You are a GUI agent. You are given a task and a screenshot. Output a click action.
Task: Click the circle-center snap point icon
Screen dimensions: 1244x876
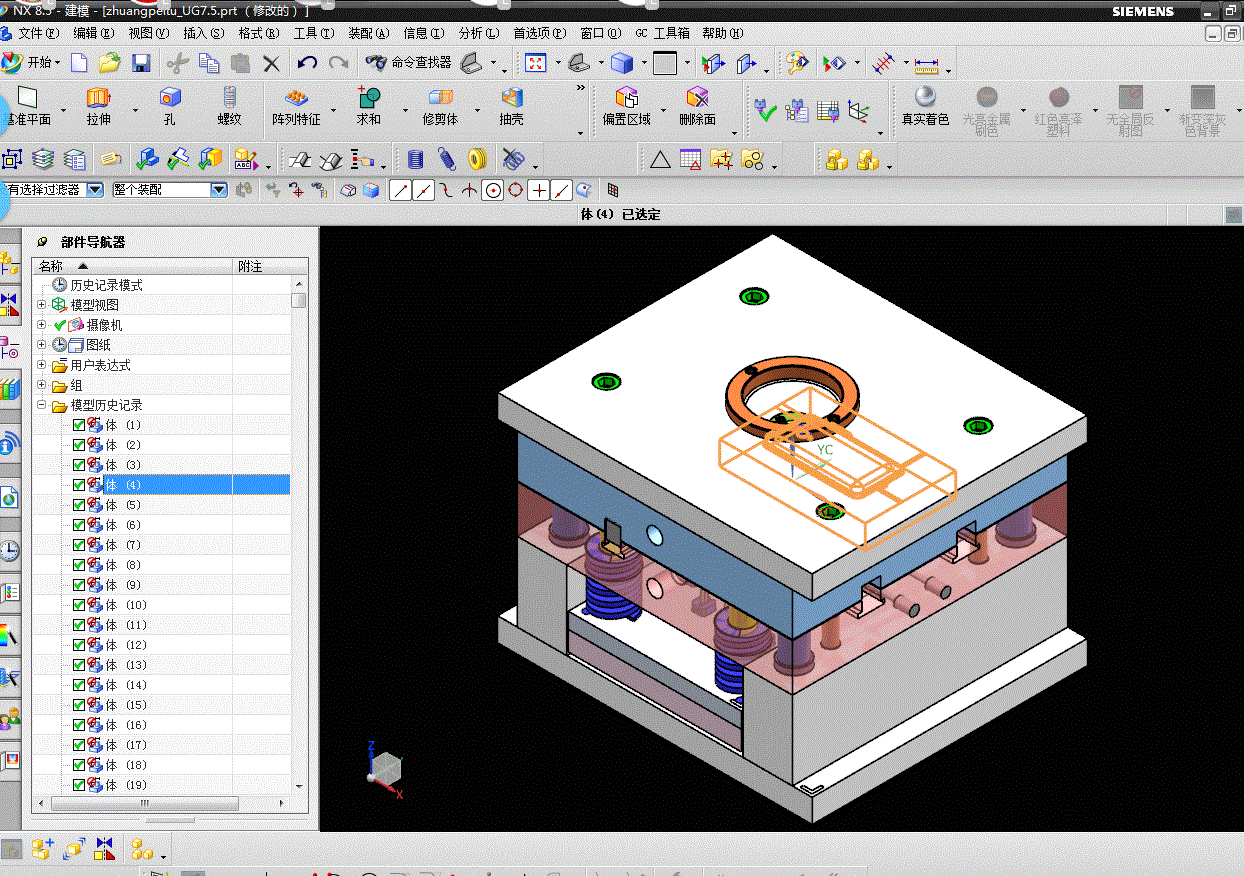[x=492, y=190]
